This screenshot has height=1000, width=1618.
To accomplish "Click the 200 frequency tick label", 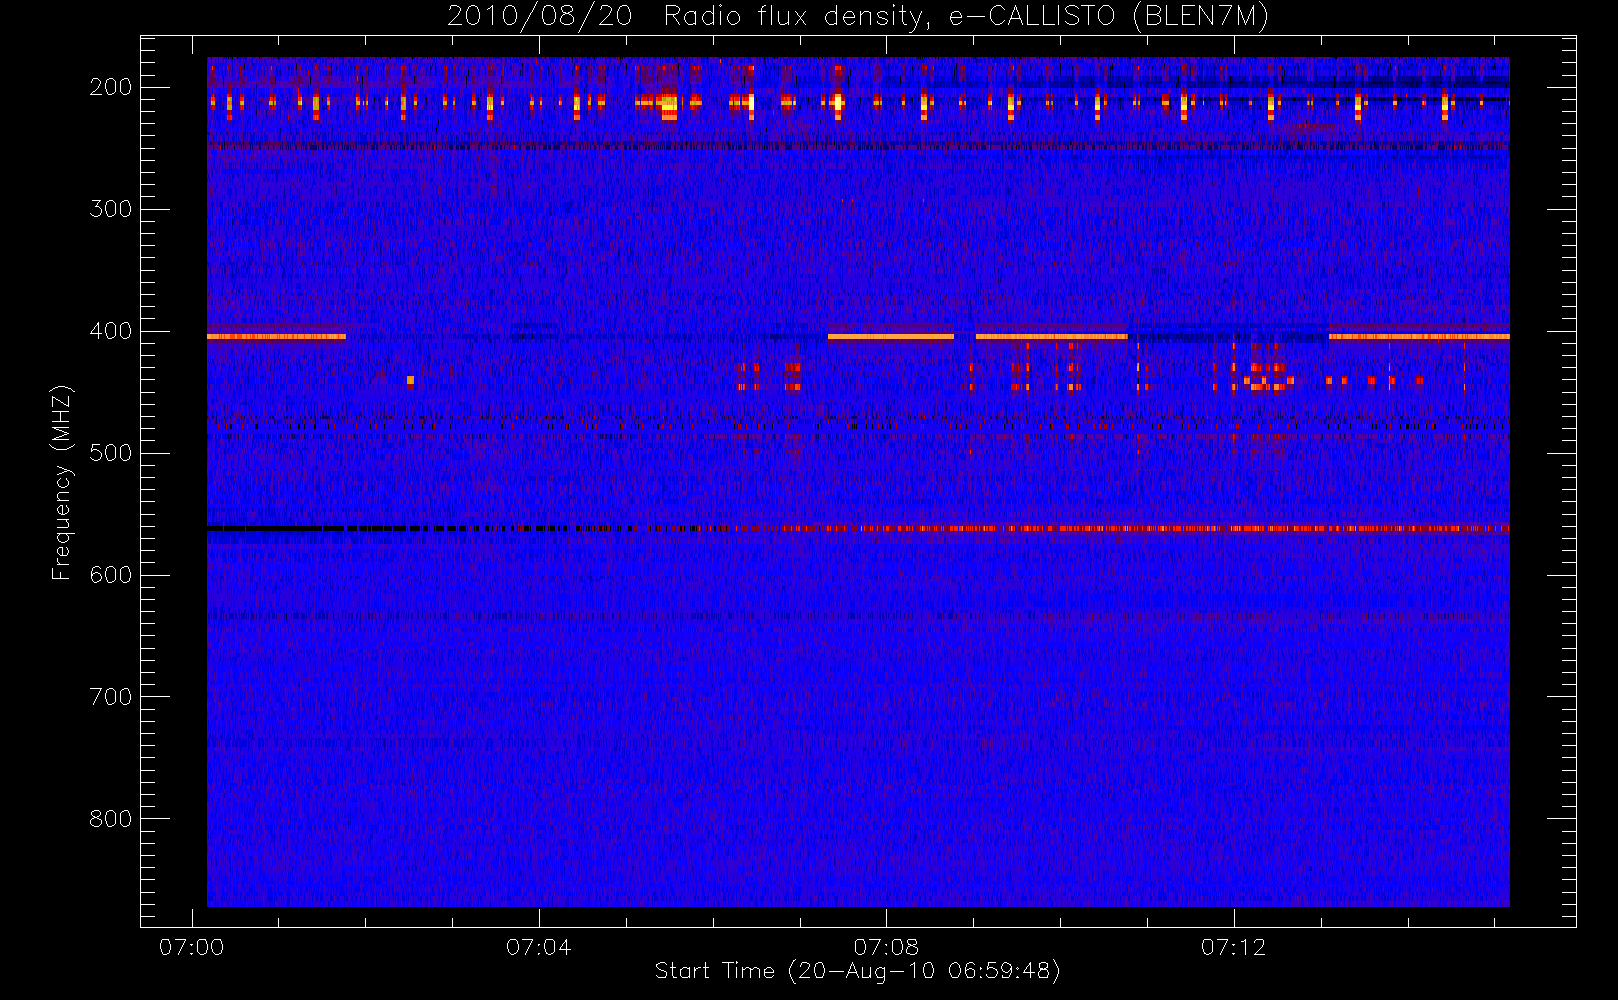I will click(x=111, y=87).
